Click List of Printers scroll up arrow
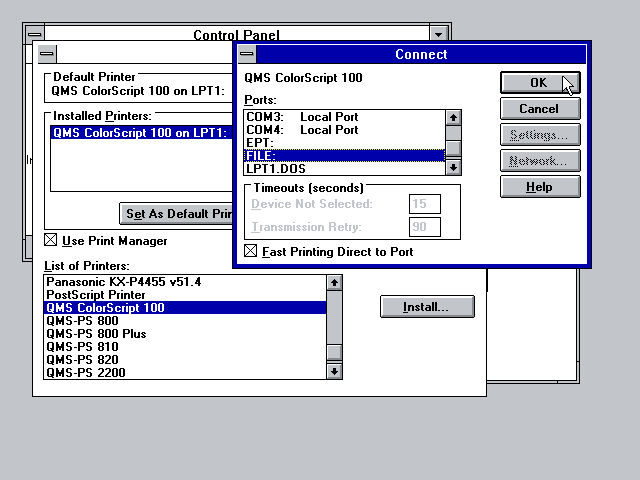640x480 pixels. (334, 282)
